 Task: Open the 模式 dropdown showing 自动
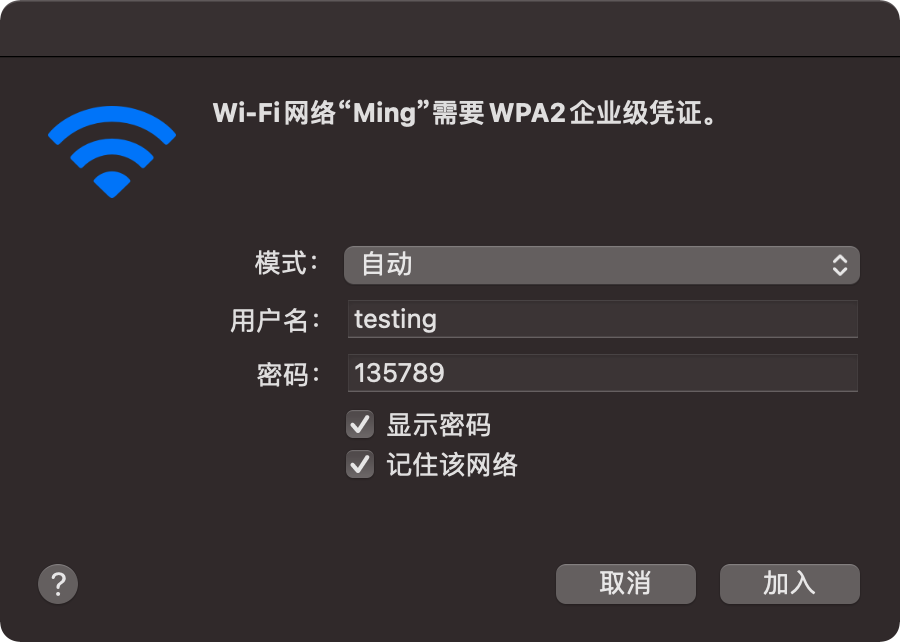(600, 265)
